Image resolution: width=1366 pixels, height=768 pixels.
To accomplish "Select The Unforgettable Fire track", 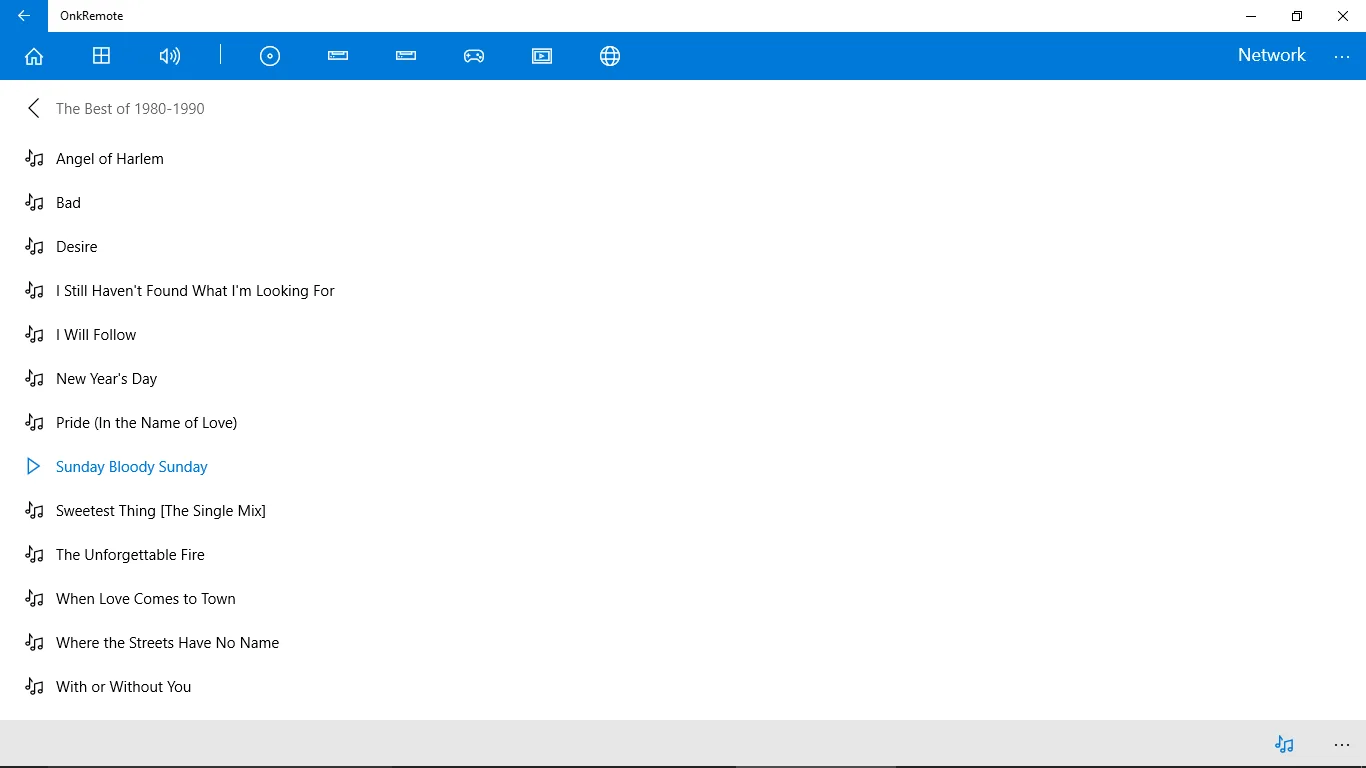I will pos(130,555).
